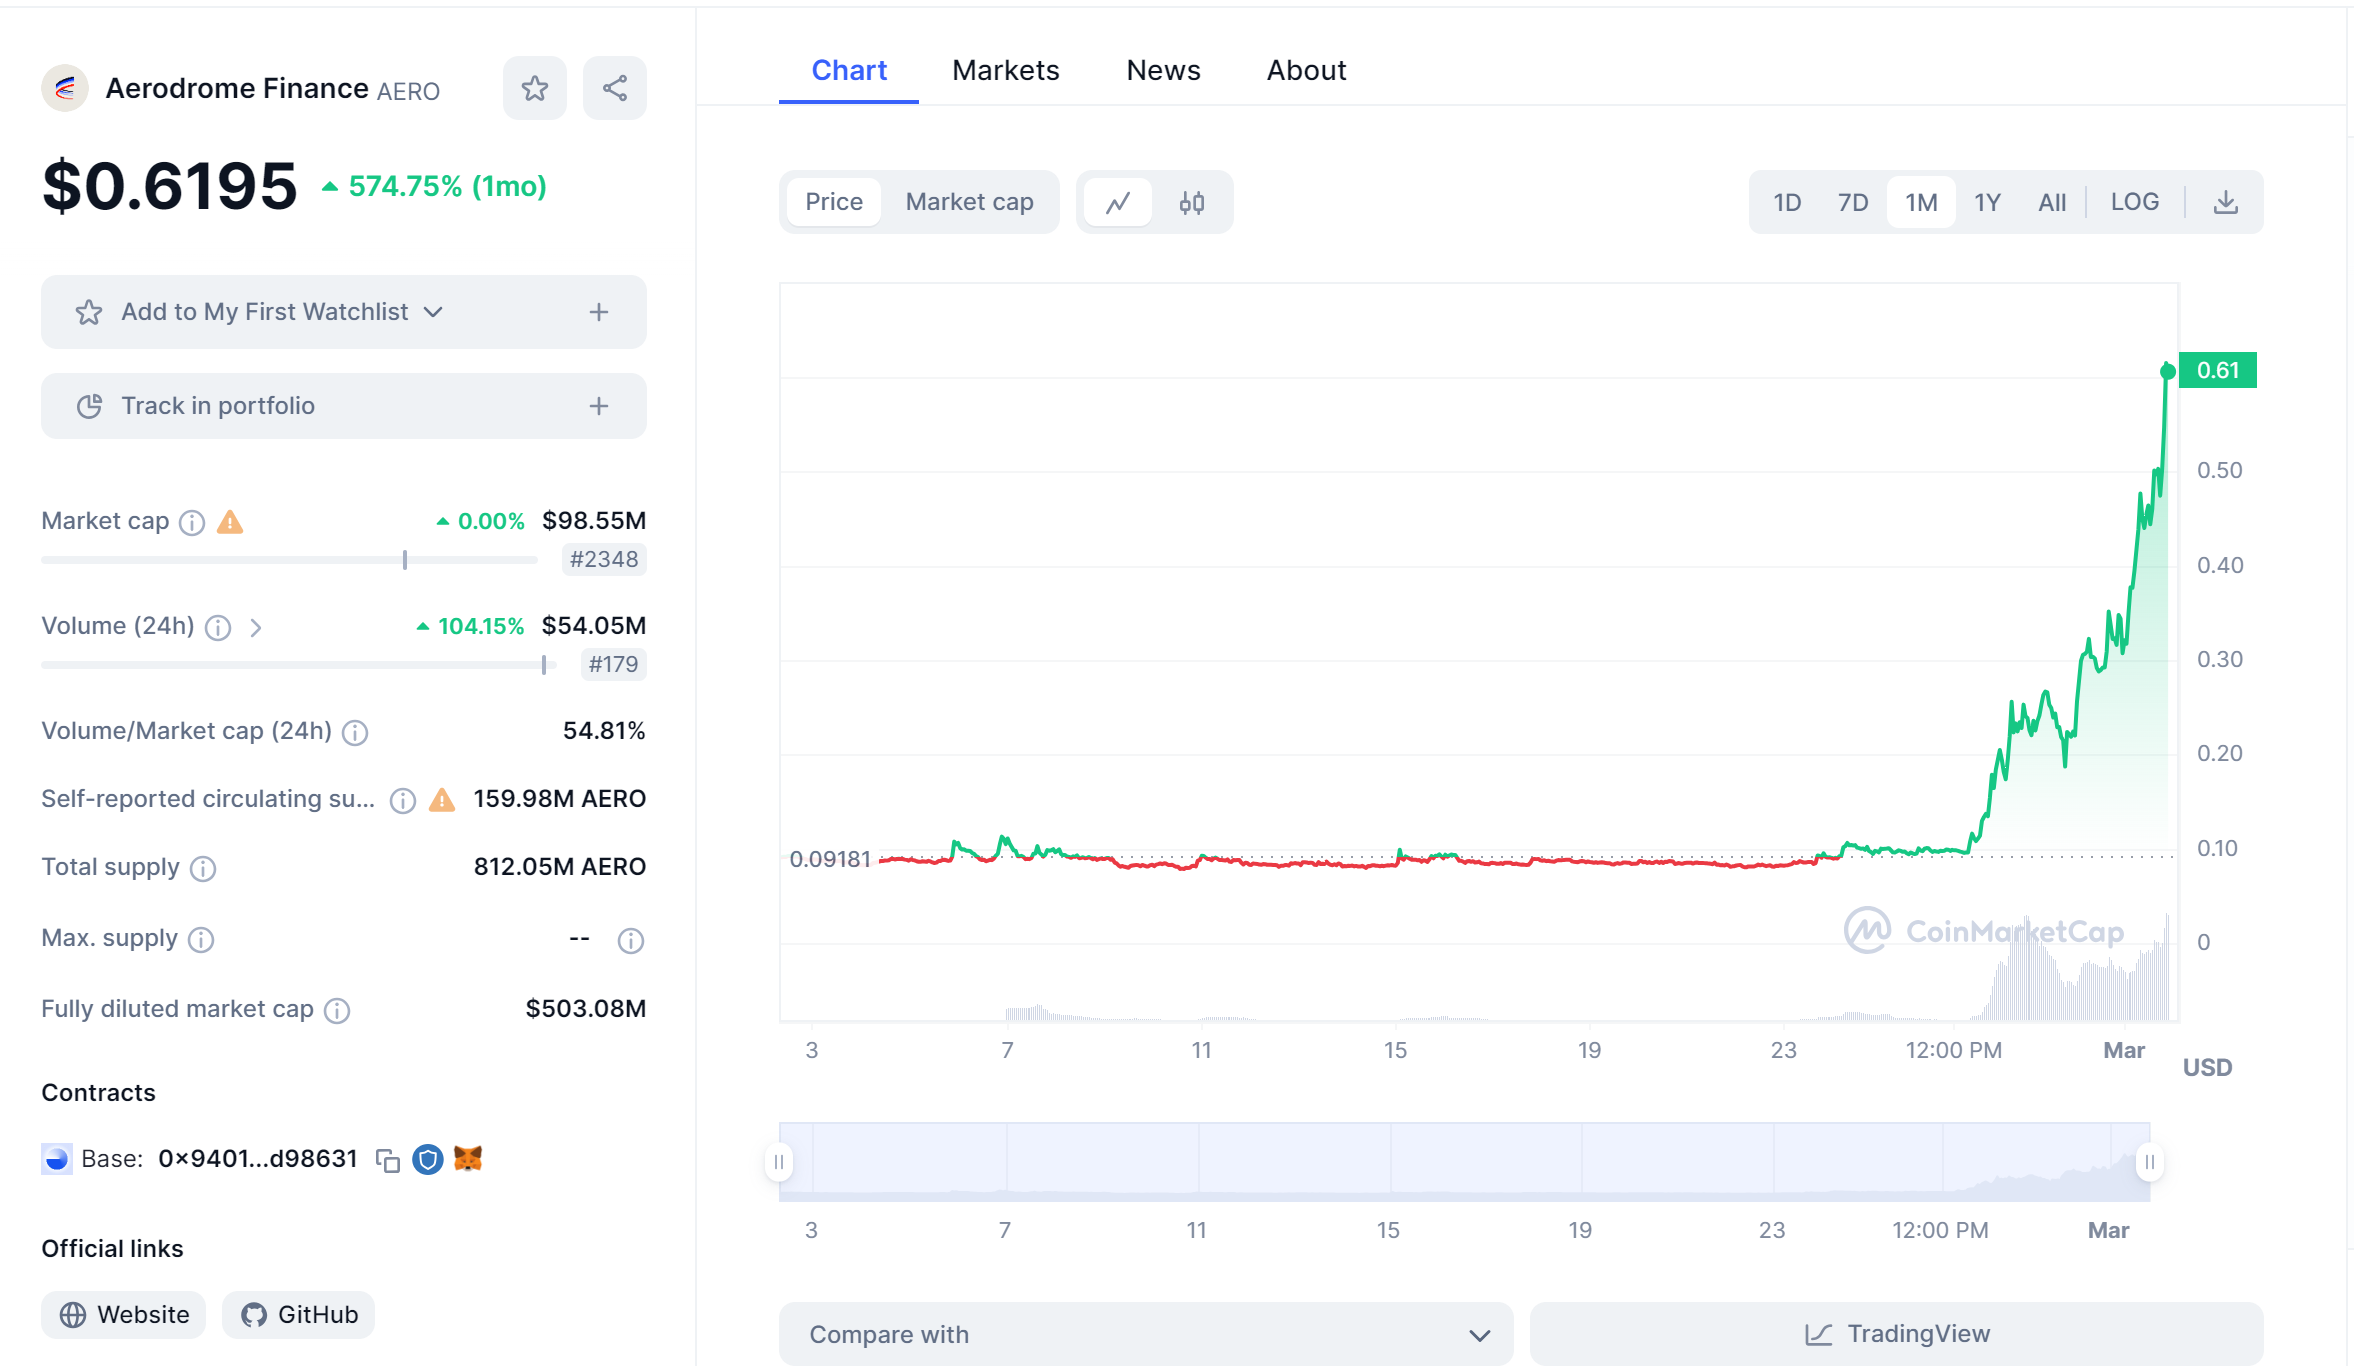Grab the left range slider handle
Screen dimensions: 2354x1366
779,1162
